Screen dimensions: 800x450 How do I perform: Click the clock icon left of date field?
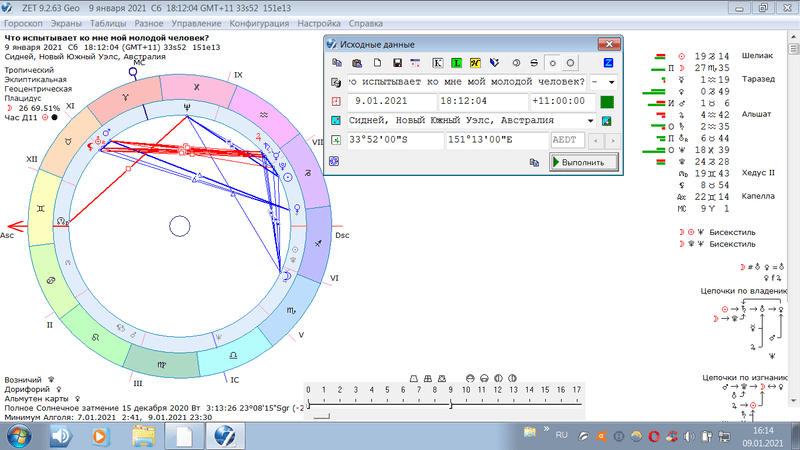coord(336,102)
